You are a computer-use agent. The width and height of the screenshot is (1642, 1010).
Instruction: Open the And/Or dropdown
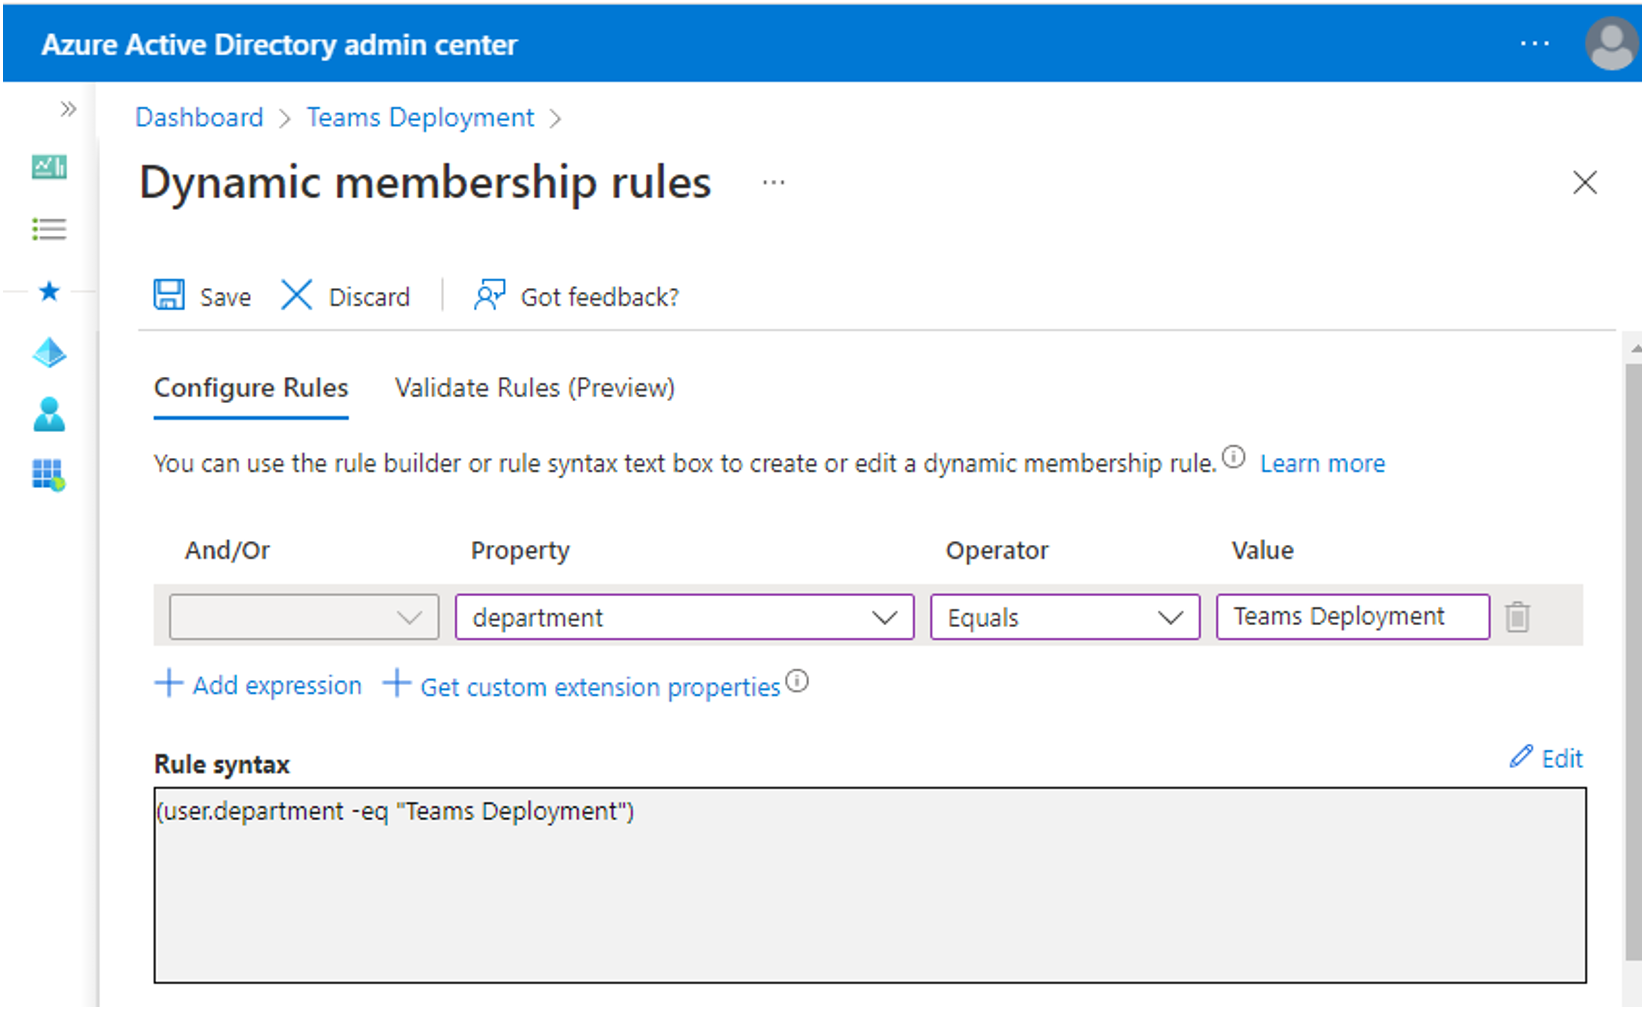coord(304,617)
